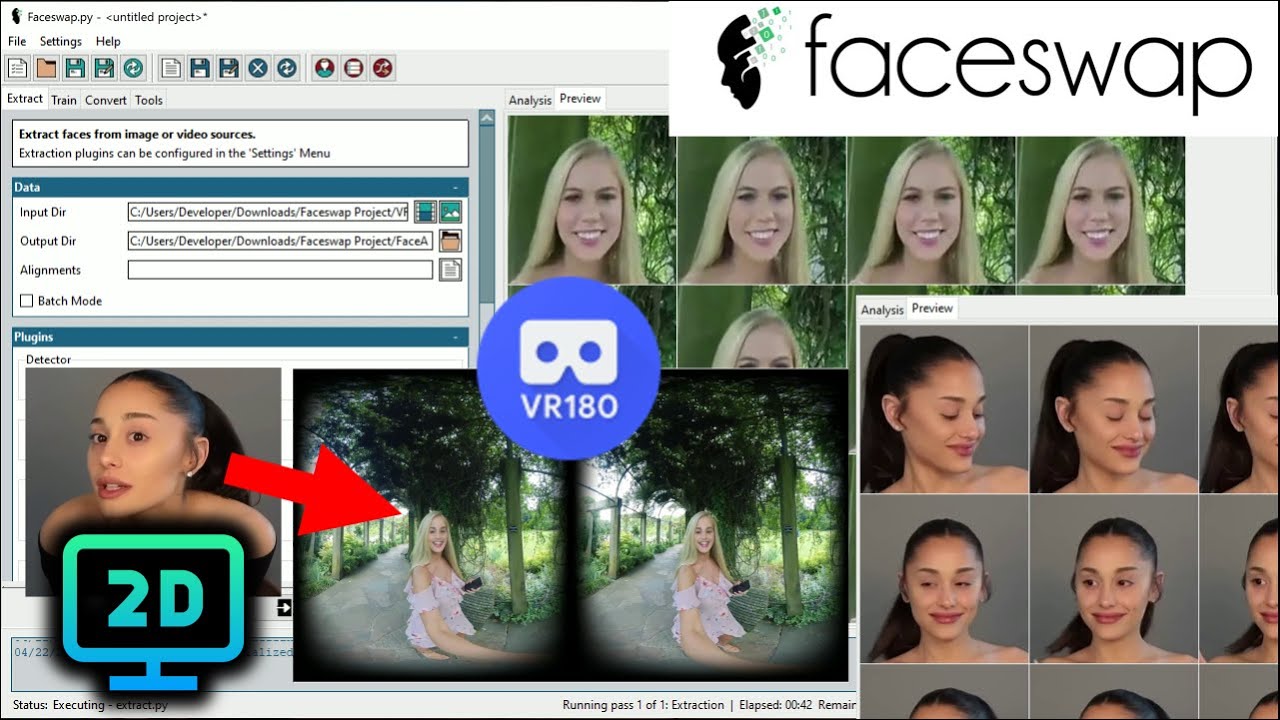
Task: Open a project with the folder icon
Action: tap(46, 68)
